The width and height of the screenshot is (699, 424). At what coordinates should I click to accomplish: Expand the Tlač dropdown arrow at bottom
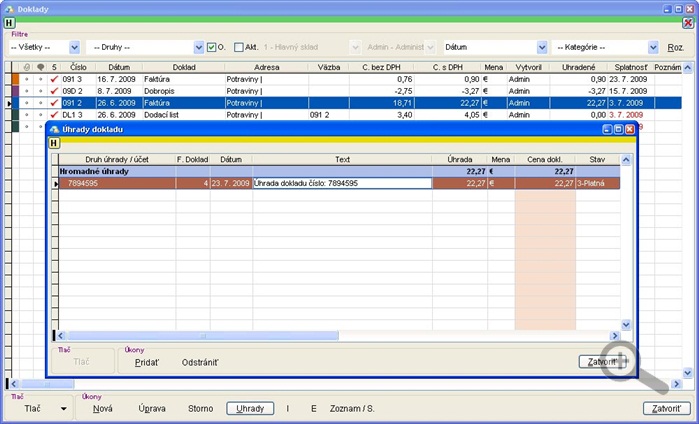(64, 409)
